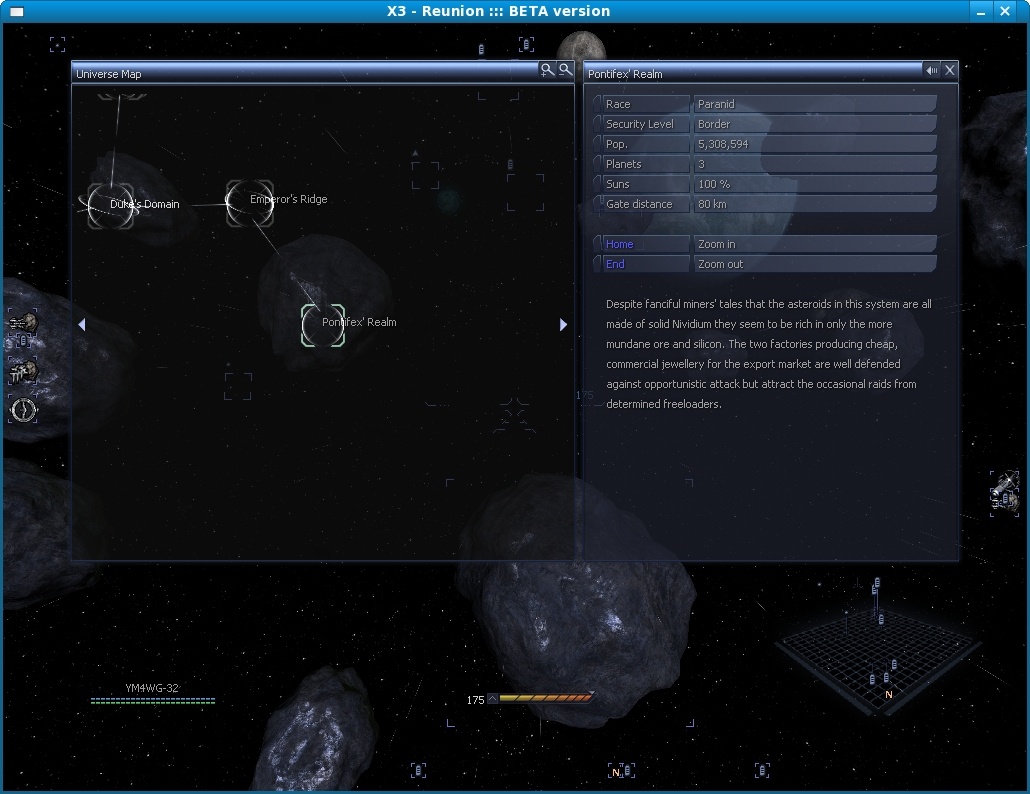Target the small container marker under left ship icon

[x=22, y=341]
